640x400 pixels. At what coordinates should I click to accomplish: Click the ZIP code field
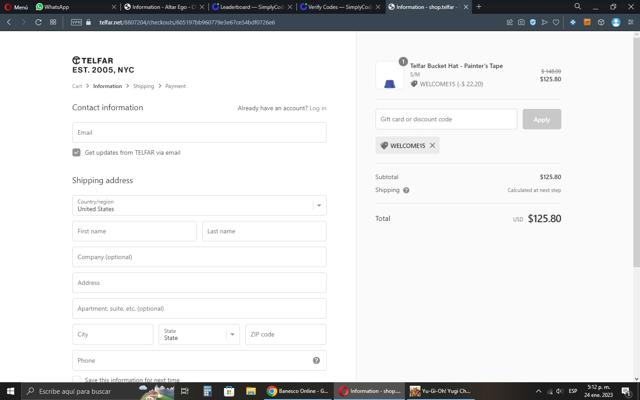pyautogui.click(x=286, y=334)
